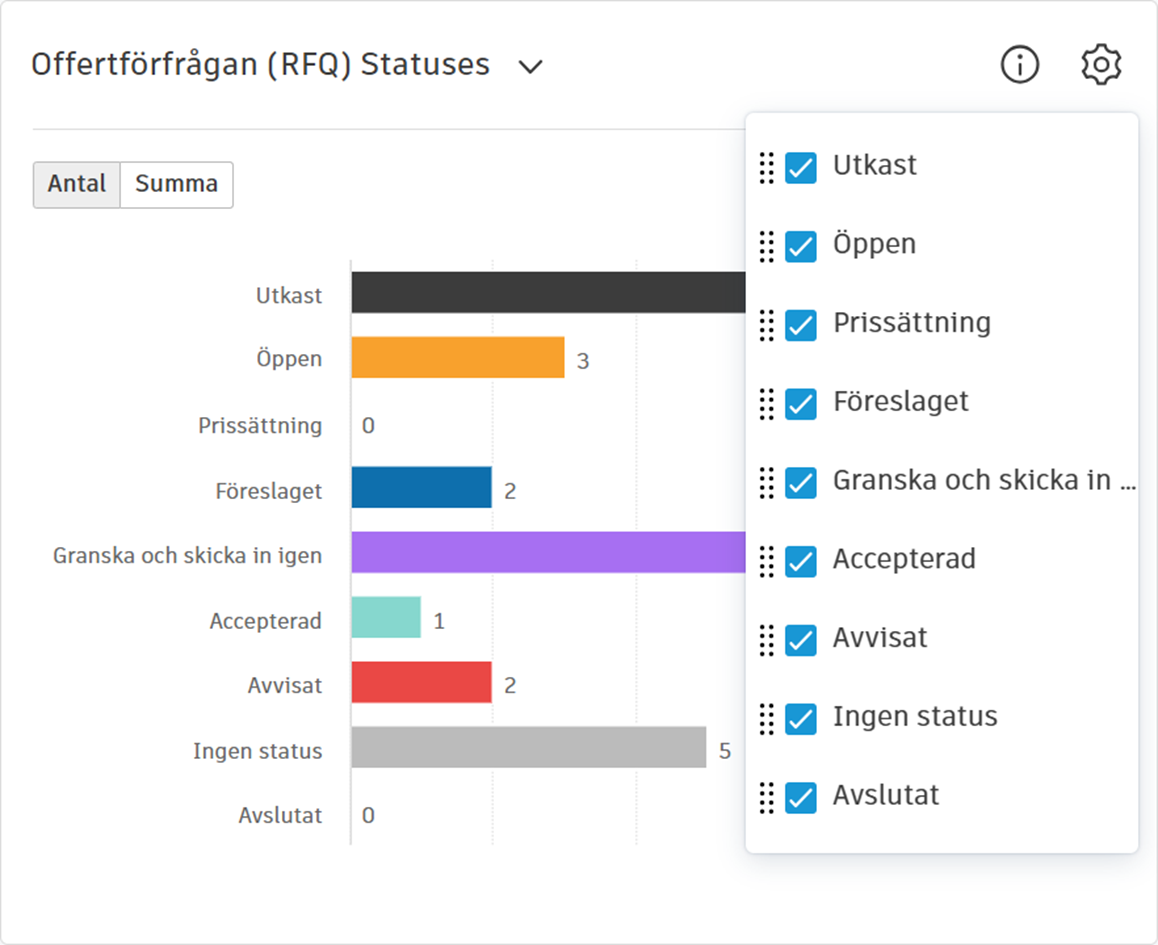
Task: Click the info circle icon
Action: [x=1020, y=65]
